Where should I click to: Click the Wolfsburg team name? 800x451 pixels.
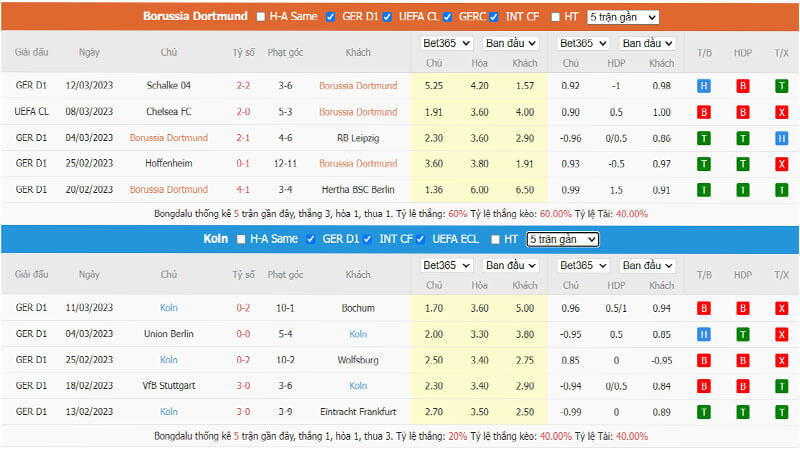358,360
